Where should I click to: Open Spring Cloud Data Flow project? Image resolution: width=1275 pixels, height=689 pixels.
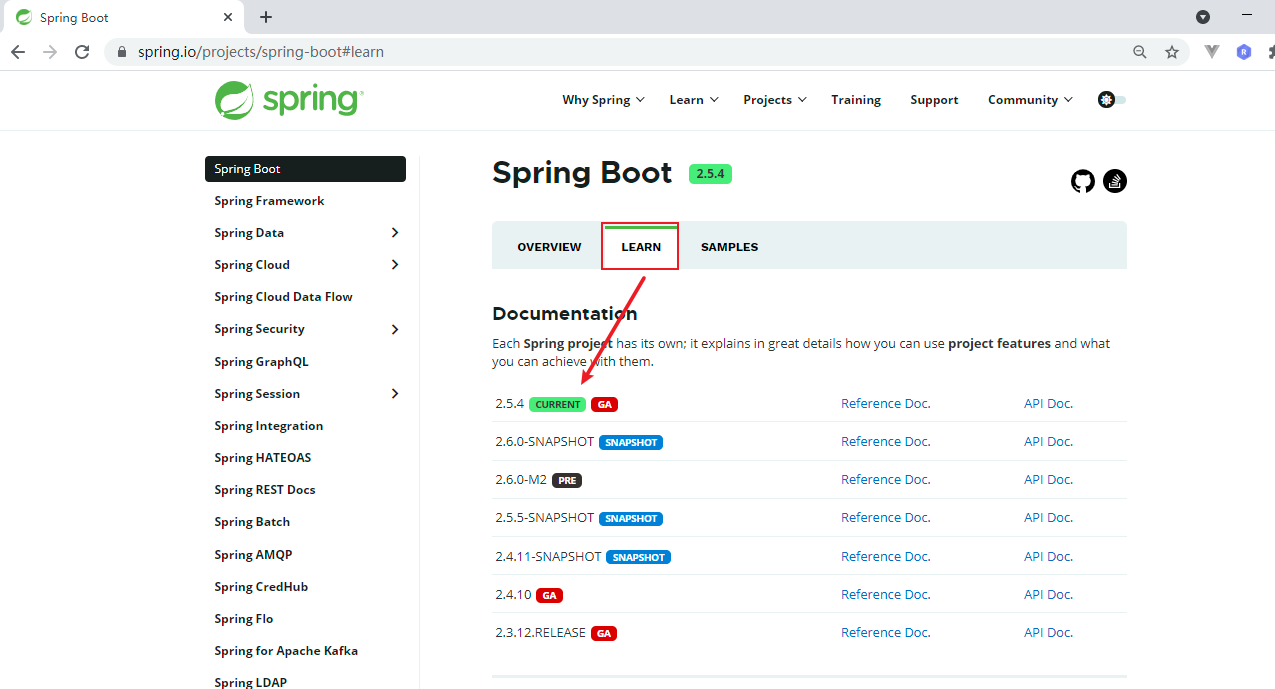click(x=283, y=297)
